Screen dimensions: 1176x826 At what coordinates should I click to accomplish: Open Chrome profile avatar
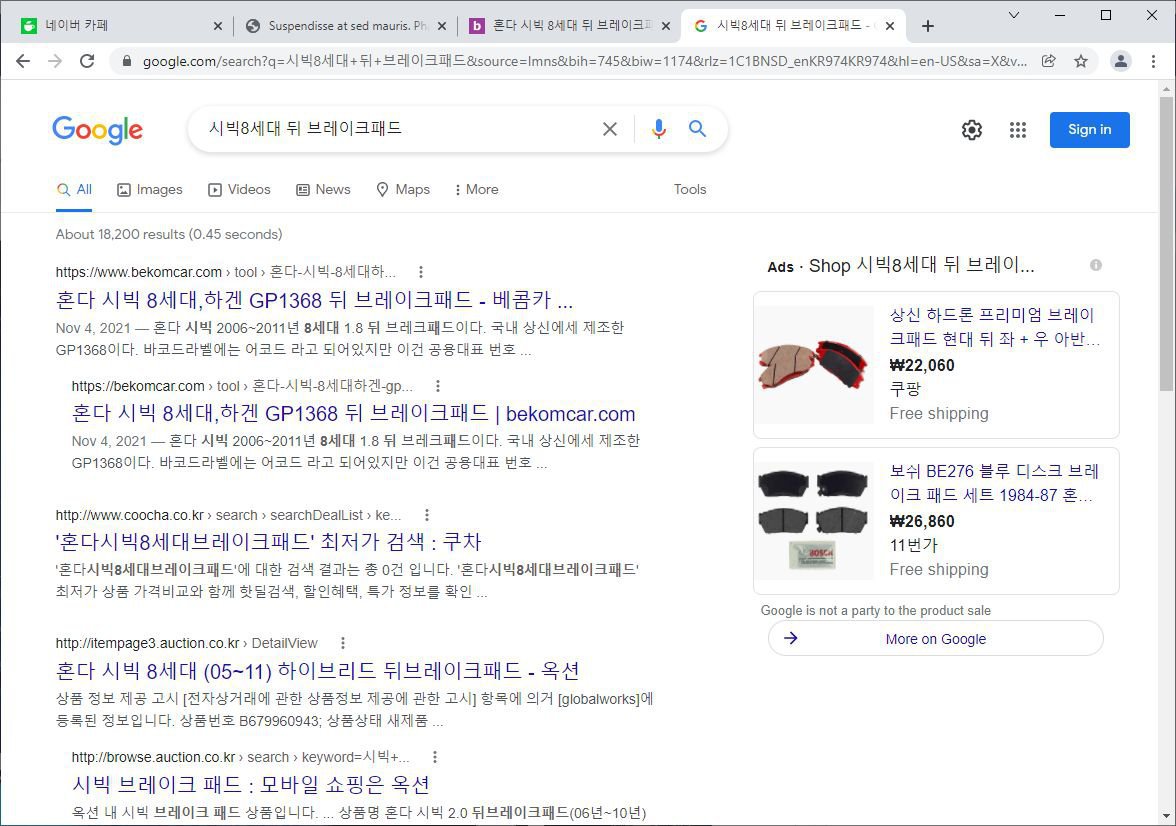(x=1120, y=62)
